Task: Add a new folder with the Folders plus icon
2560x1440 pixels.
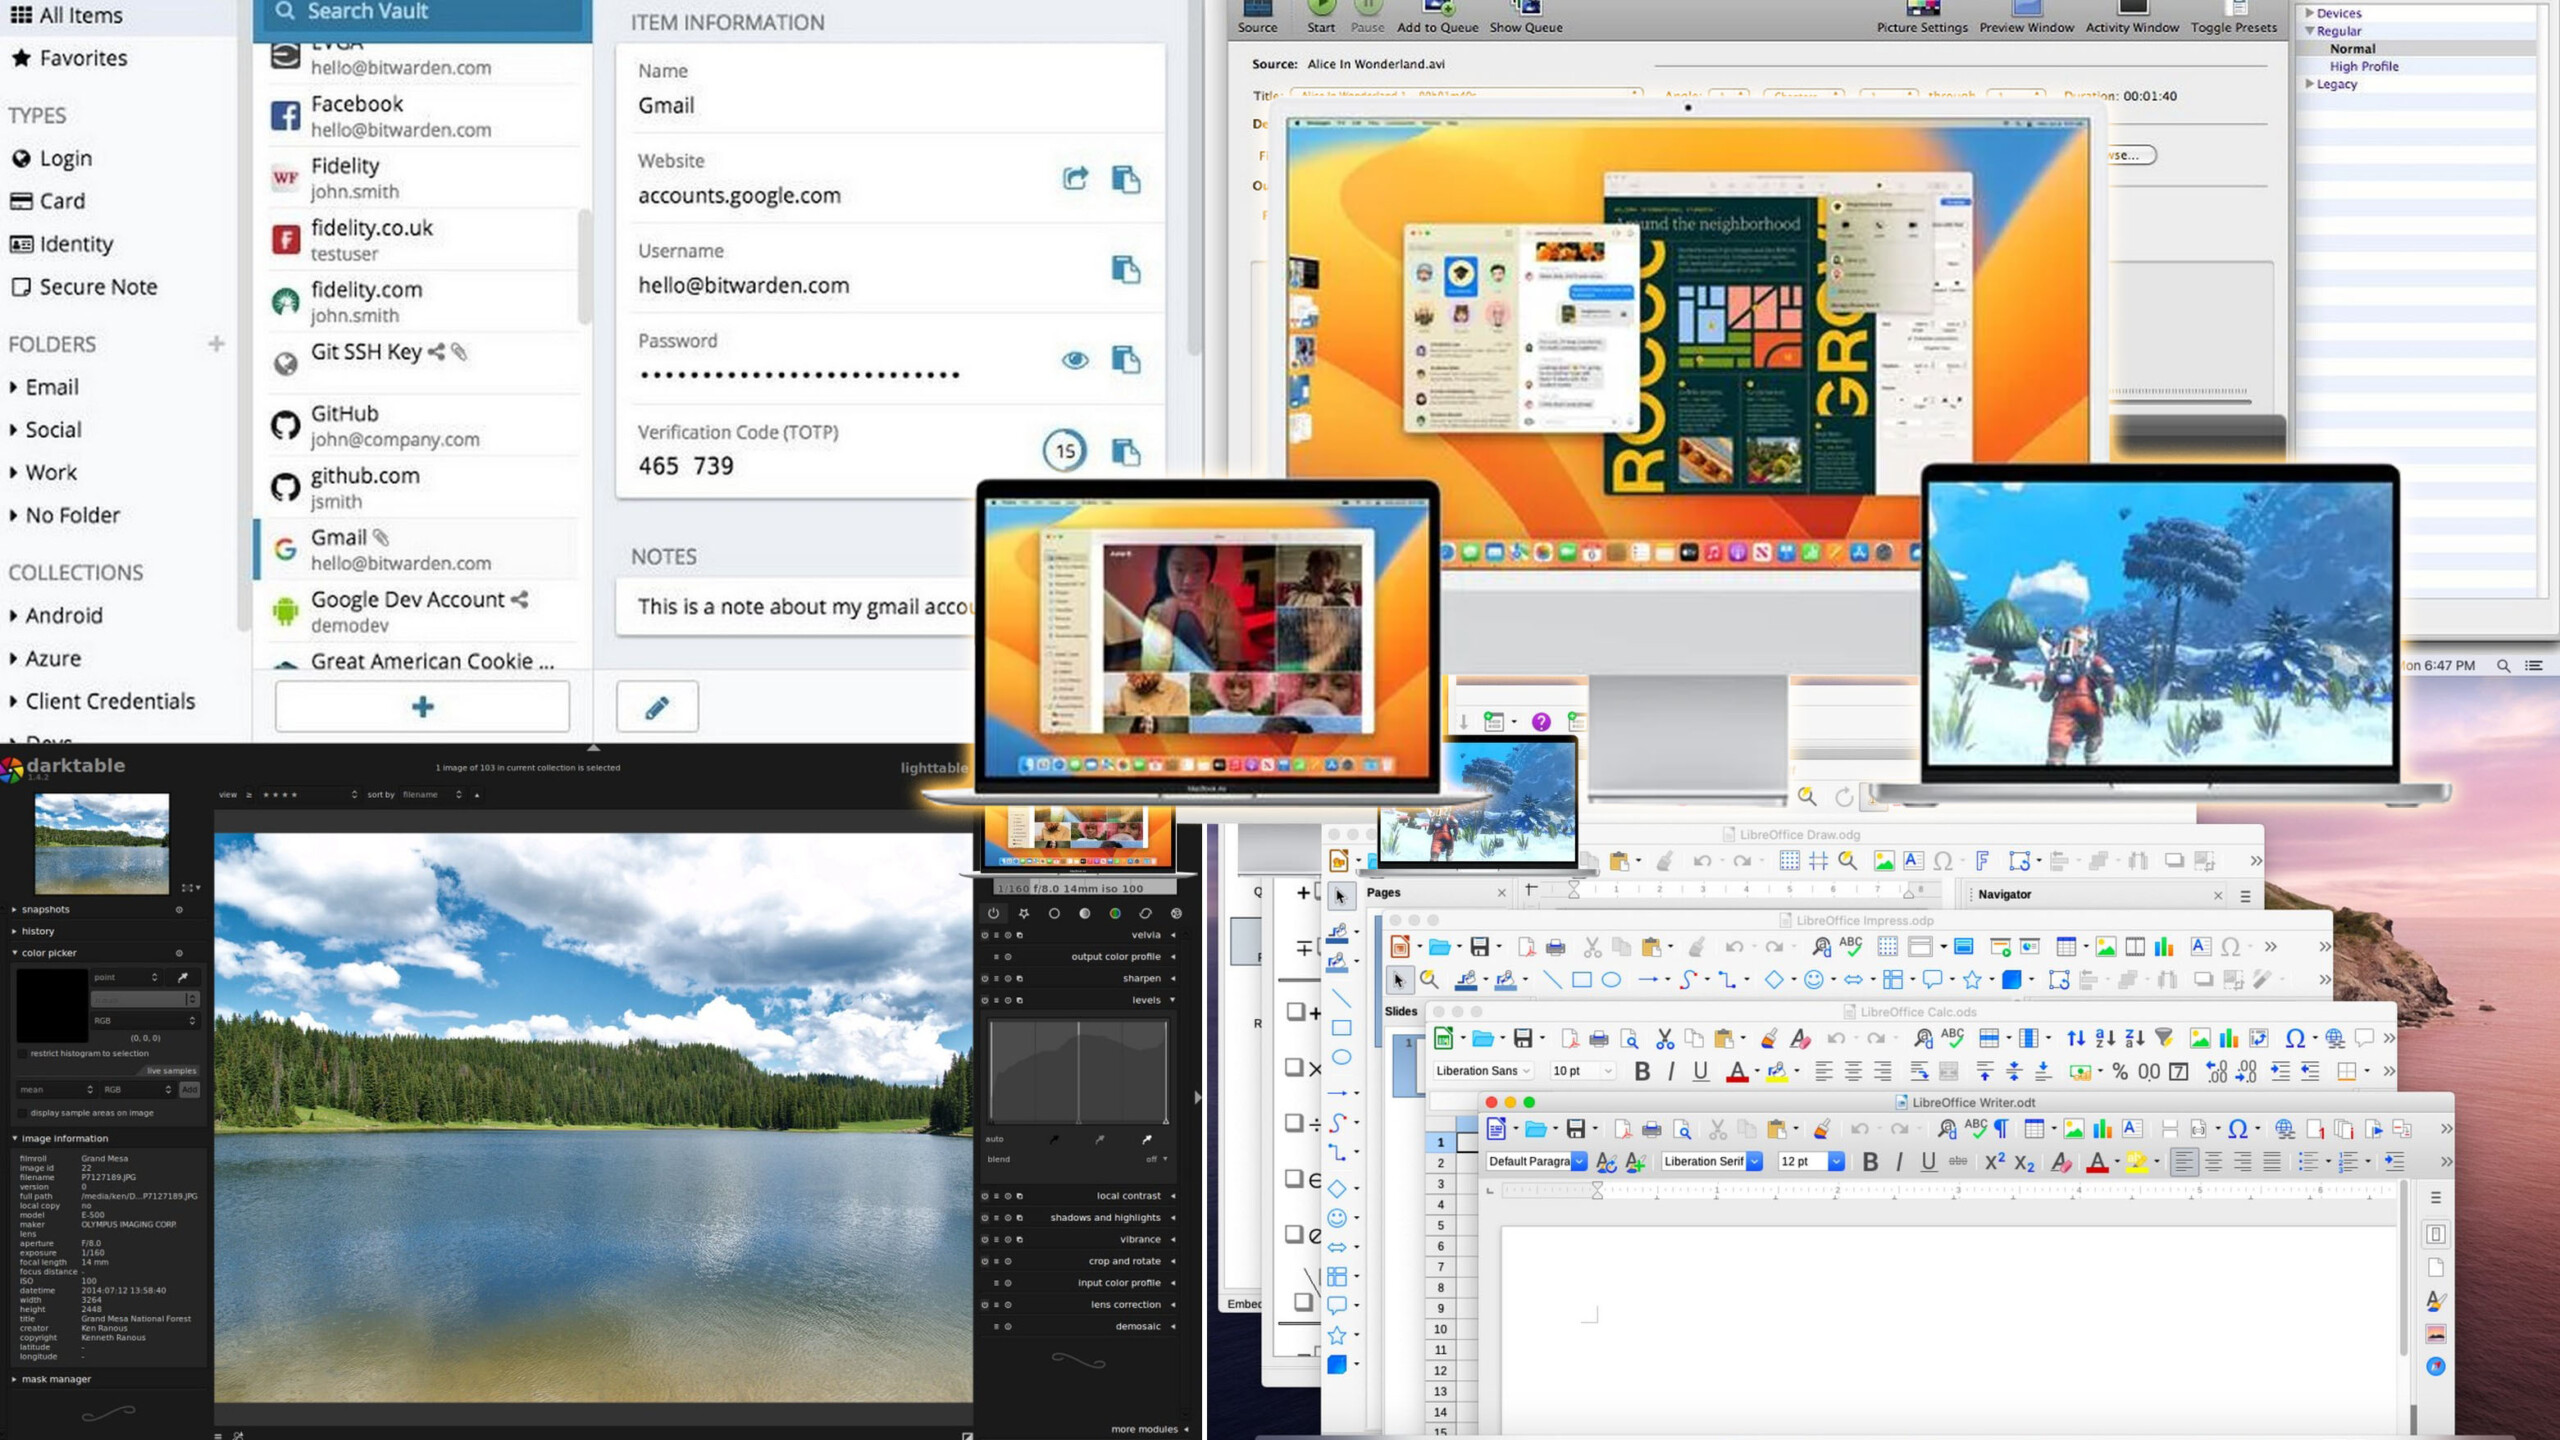Action: (x=216, y=344)
